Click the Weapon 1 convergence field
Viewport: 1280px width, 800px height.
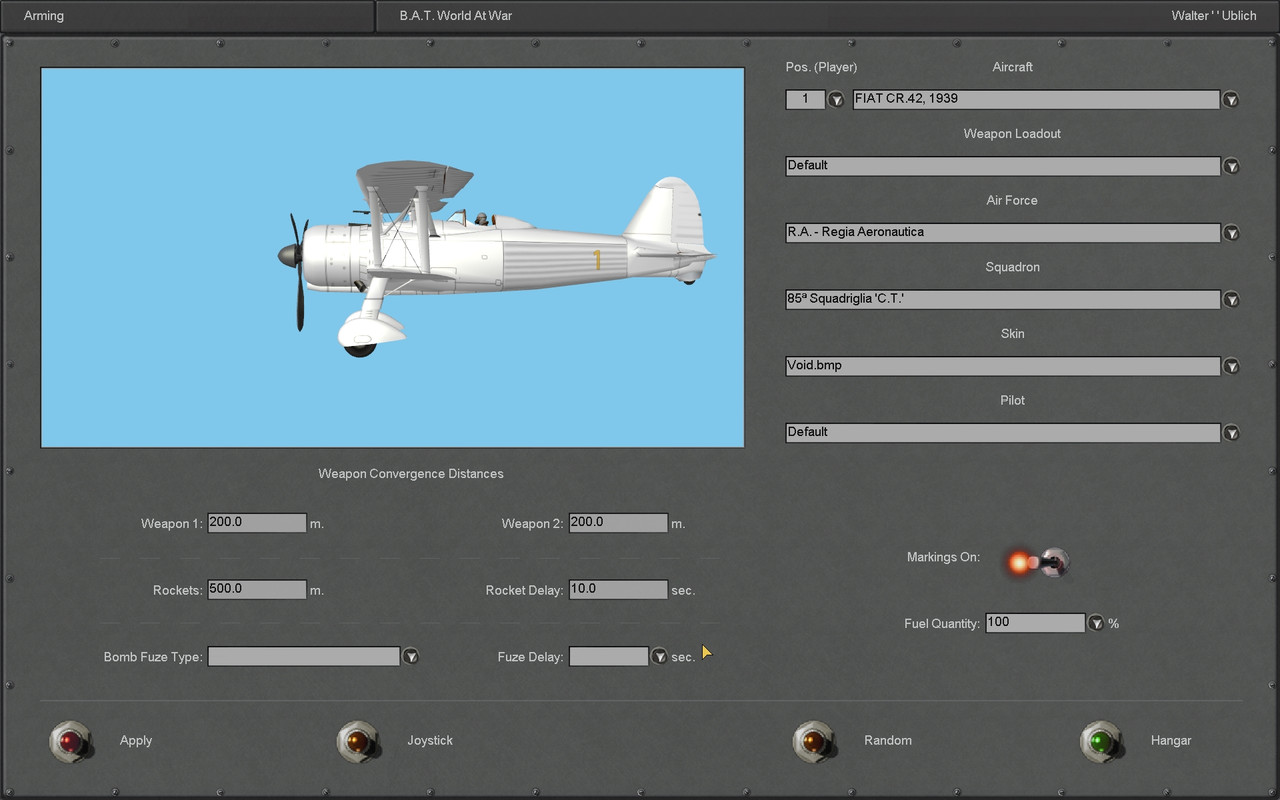point(257,522)
